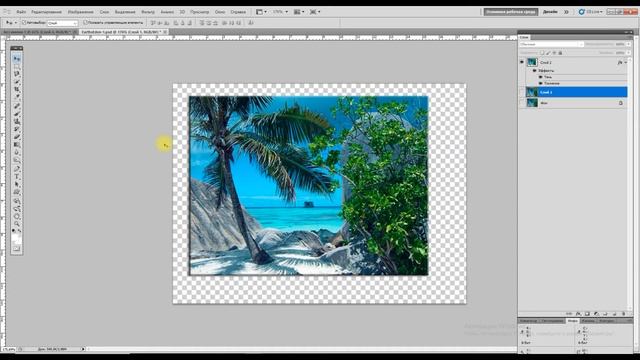Select the Rectangular Marquee tool
The image size is (640, 360).
pos(17,67)
